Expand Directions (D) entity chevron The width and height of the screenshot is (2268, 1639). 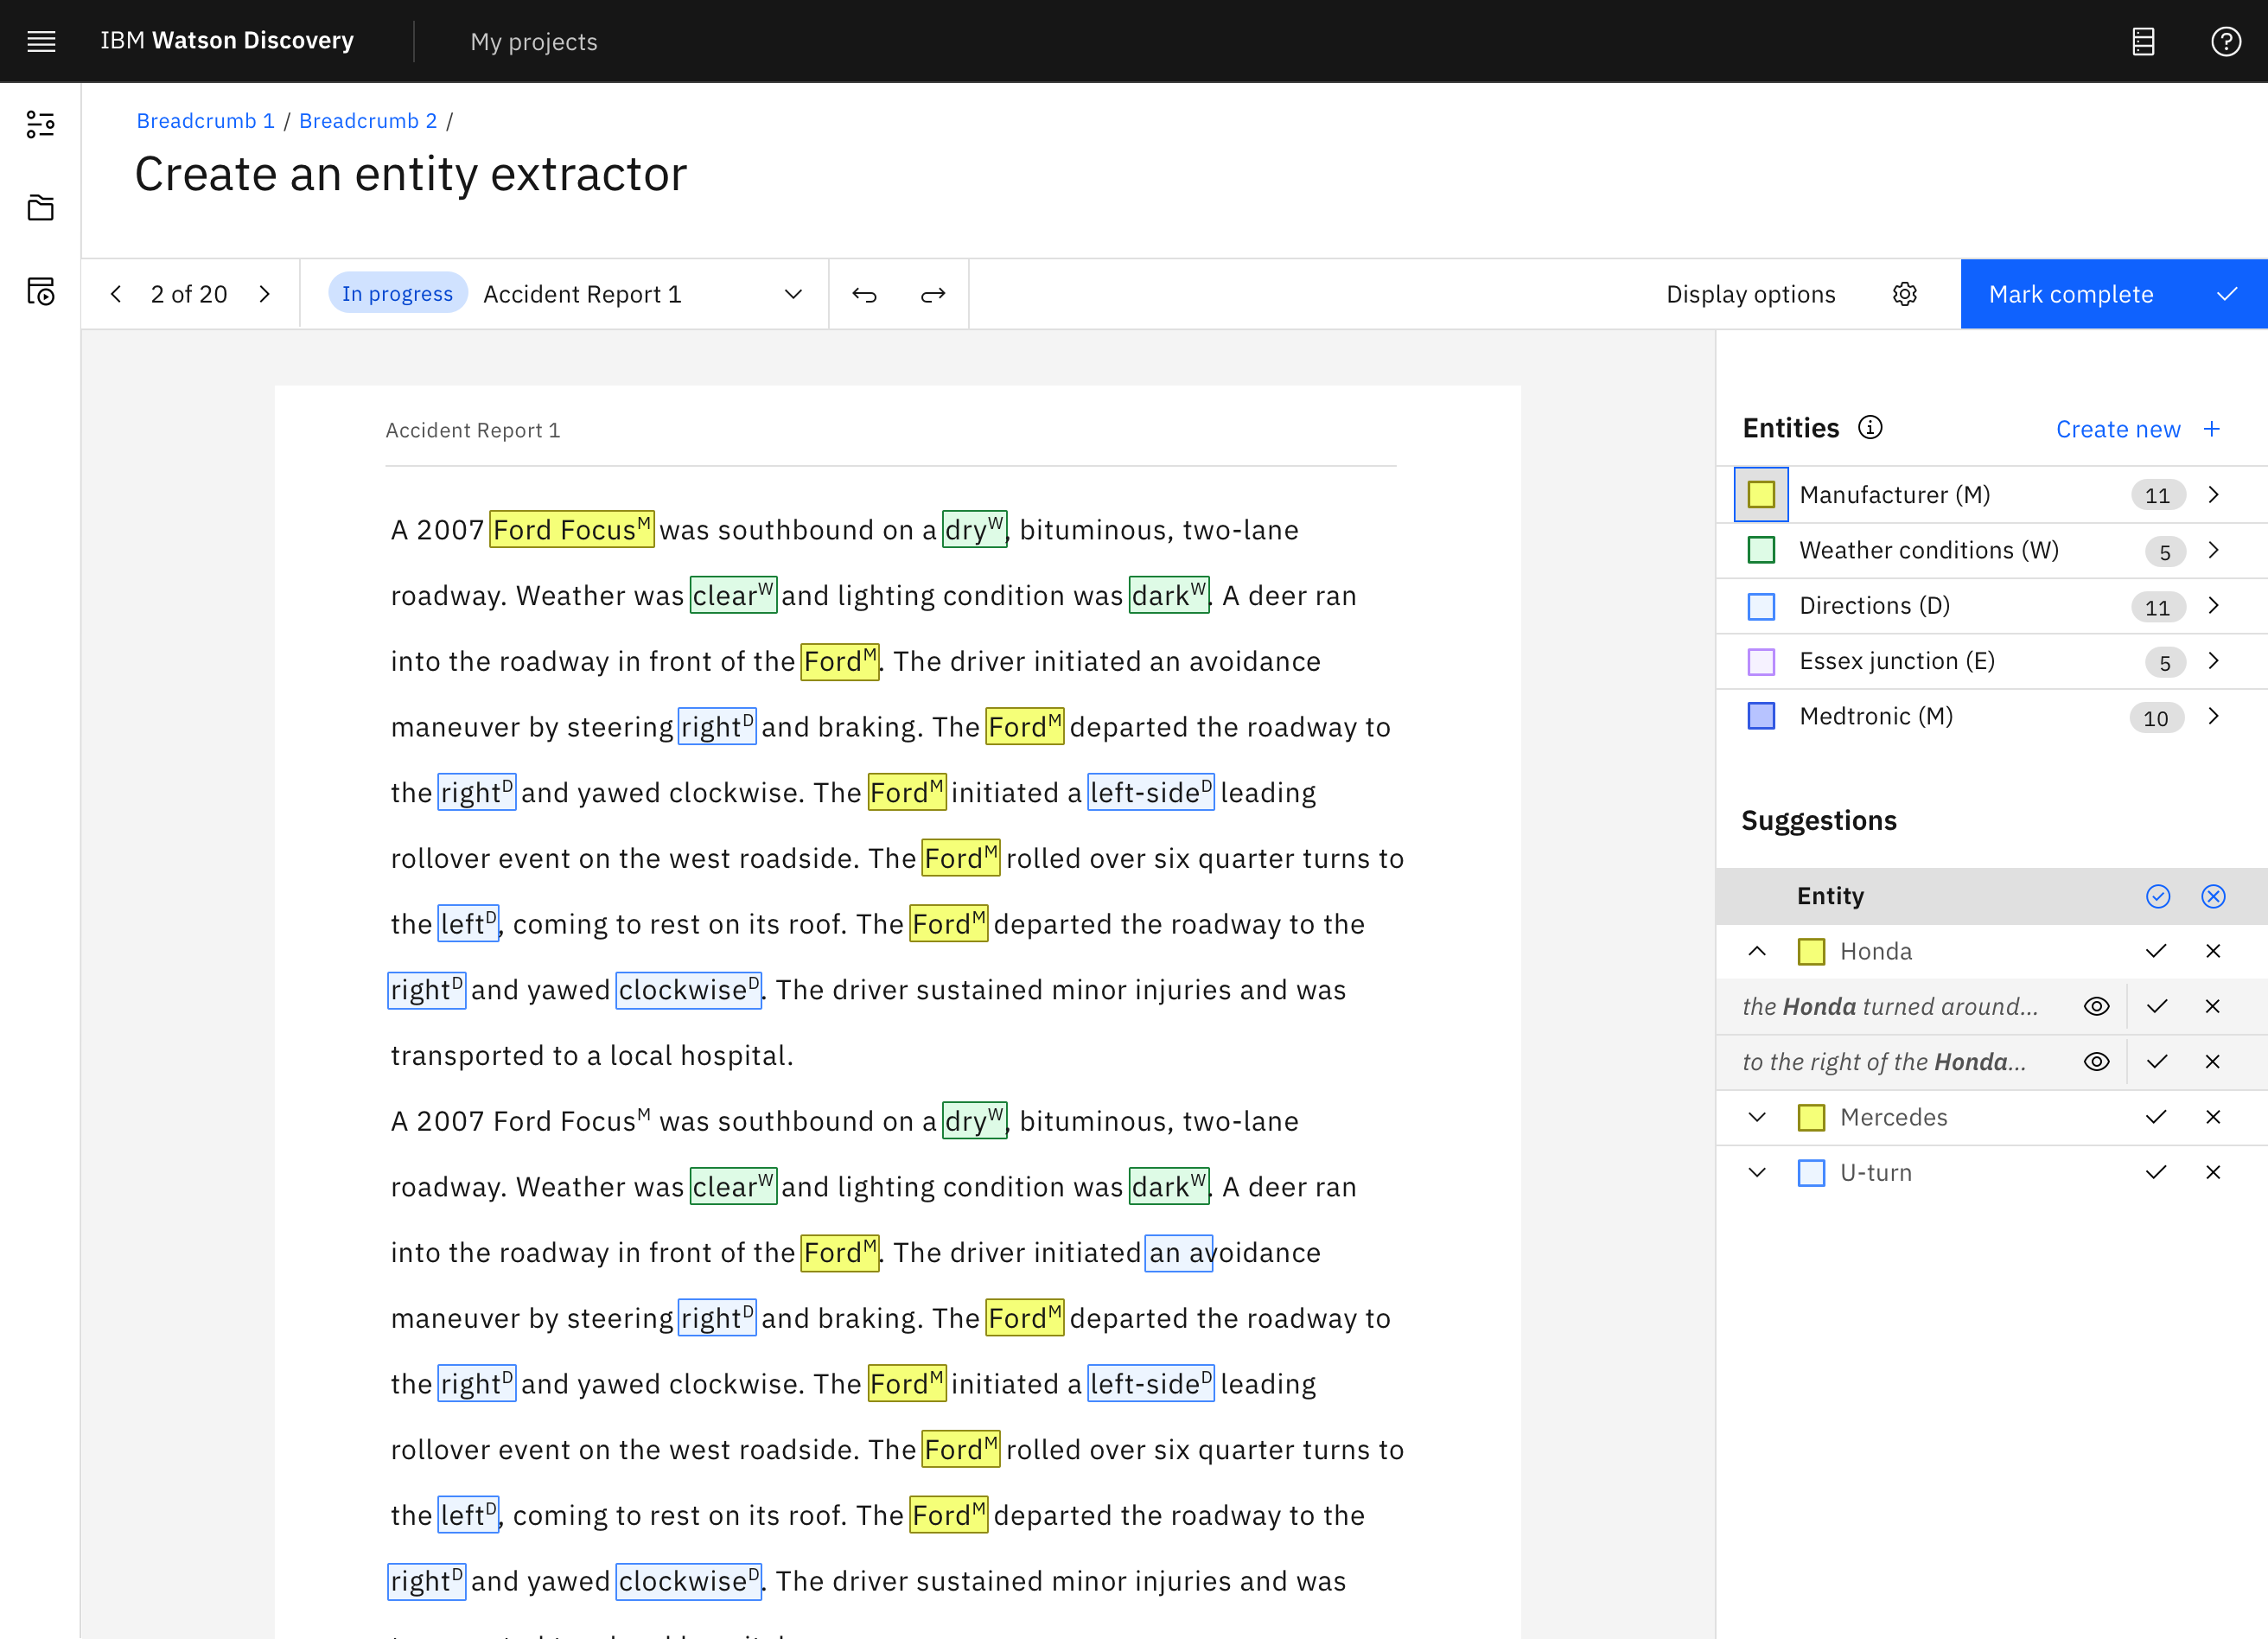(x=2213, y=605)
